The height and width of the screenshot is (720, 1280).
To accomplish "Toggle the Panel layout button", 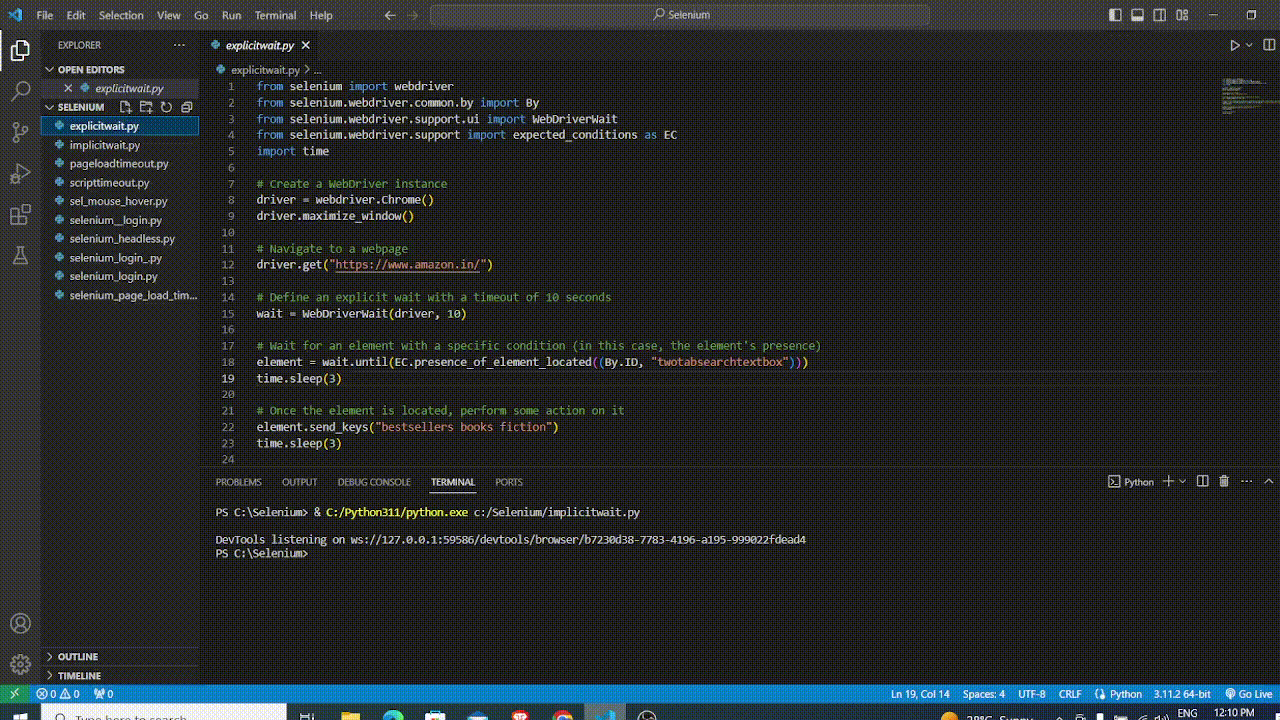I will click(x=1138, y=15).
